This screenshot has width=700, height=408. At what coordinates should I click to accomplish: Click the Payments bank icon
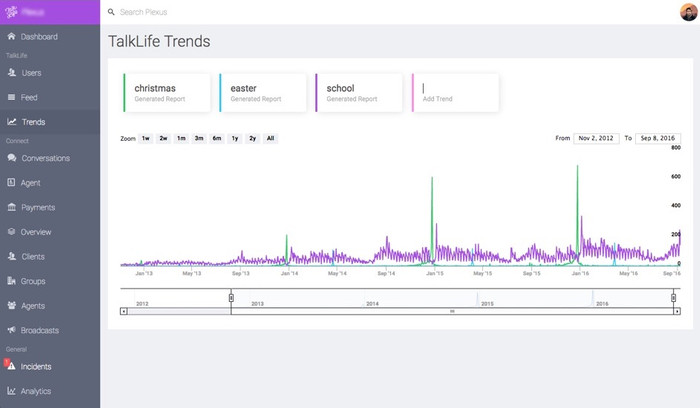pyautogui.click(x=11, y=207)
